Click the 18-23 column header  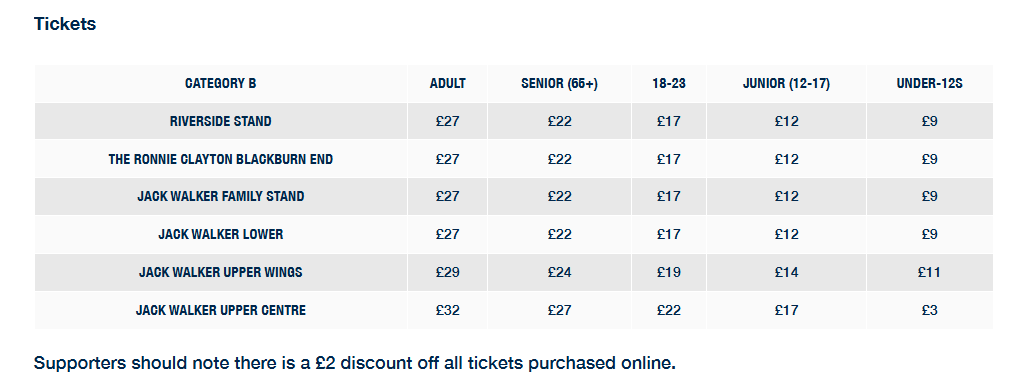(x=669, y=84)
